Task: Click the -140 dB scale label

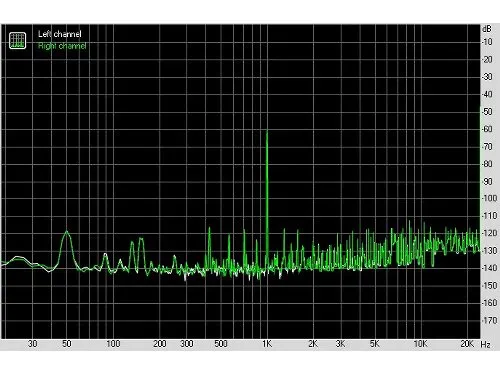Action: click(x=489, y=268)
